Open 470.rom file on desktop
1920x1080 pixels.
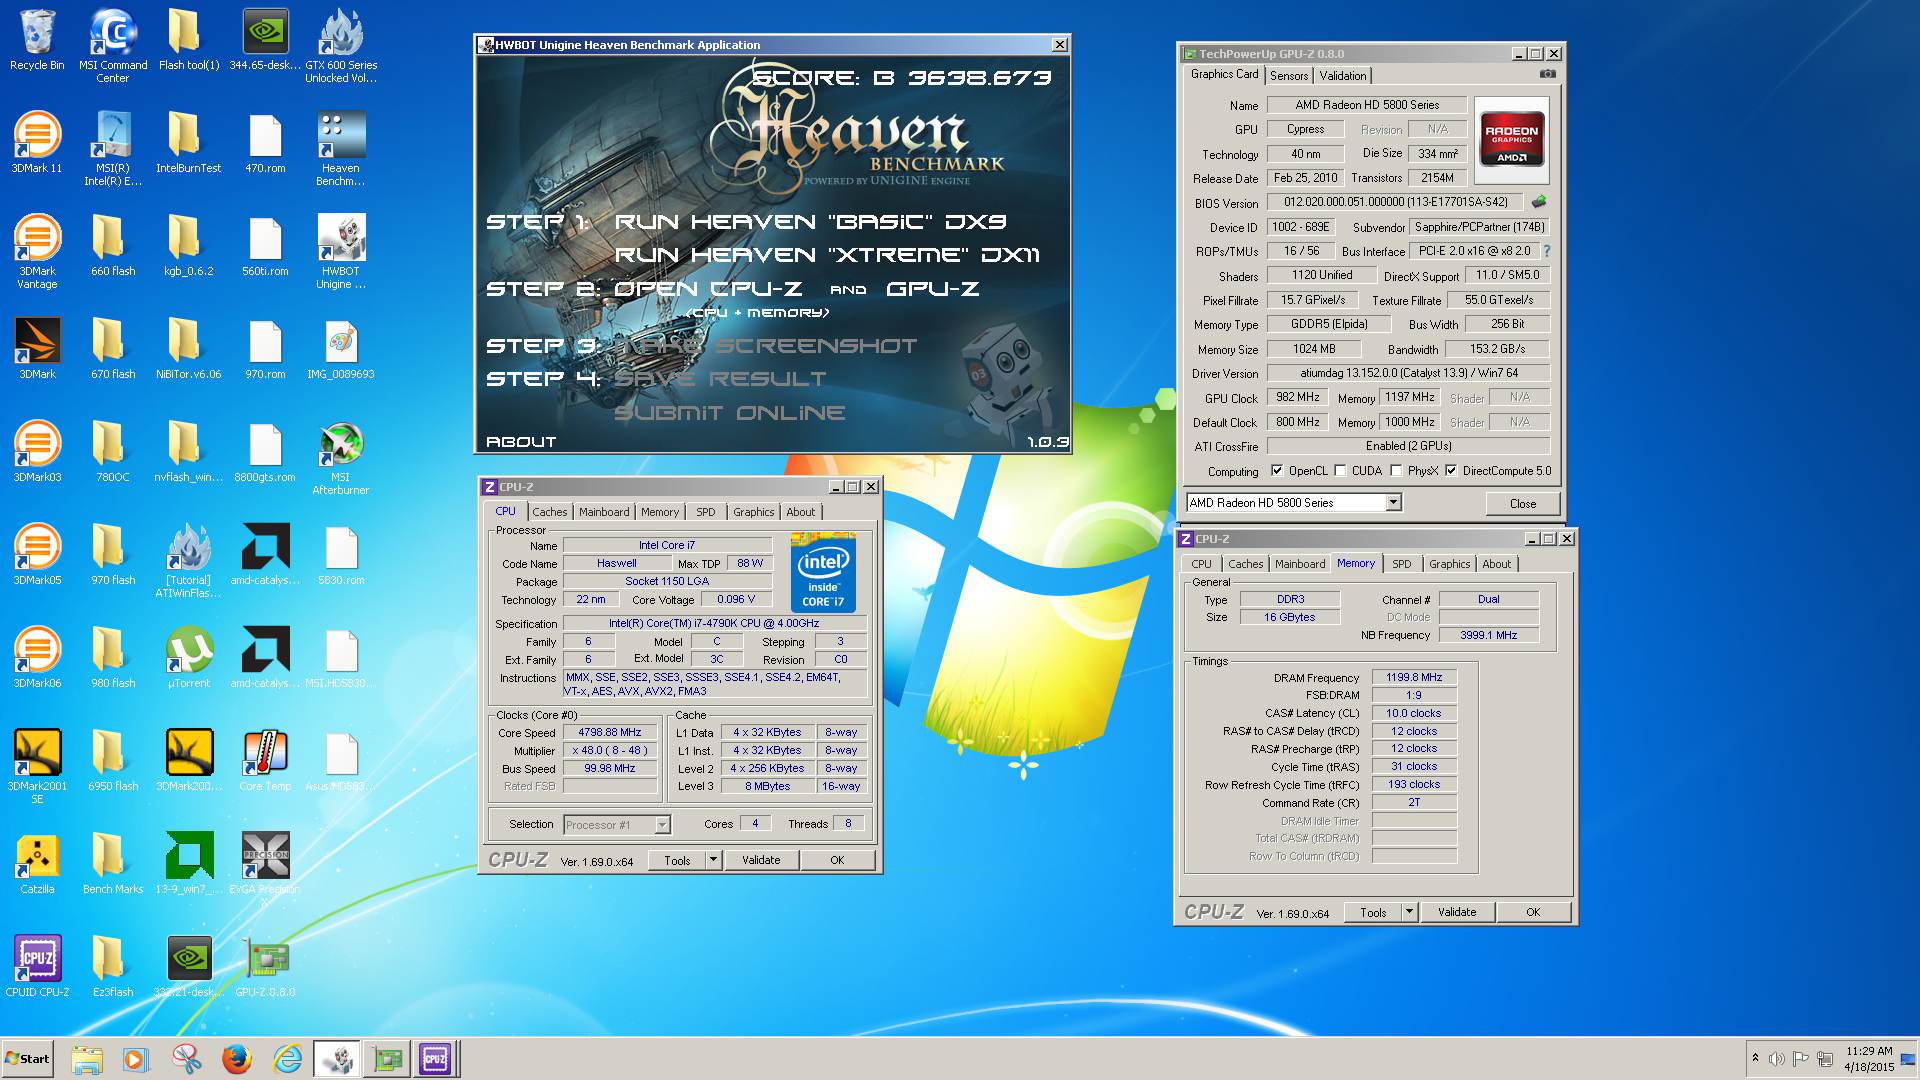click(x=265, y=142)
